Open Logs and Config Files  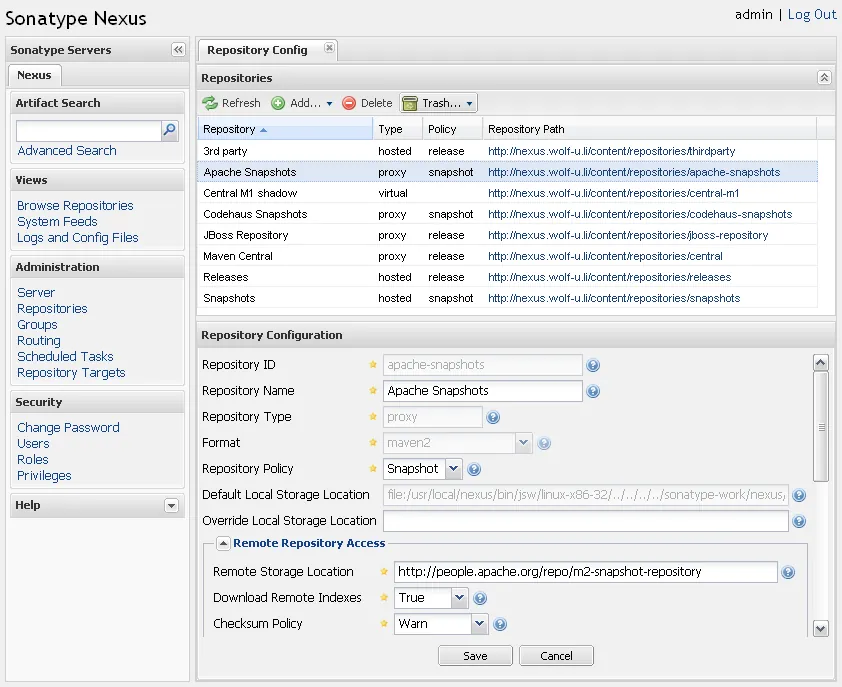click(x=78, y=237)
